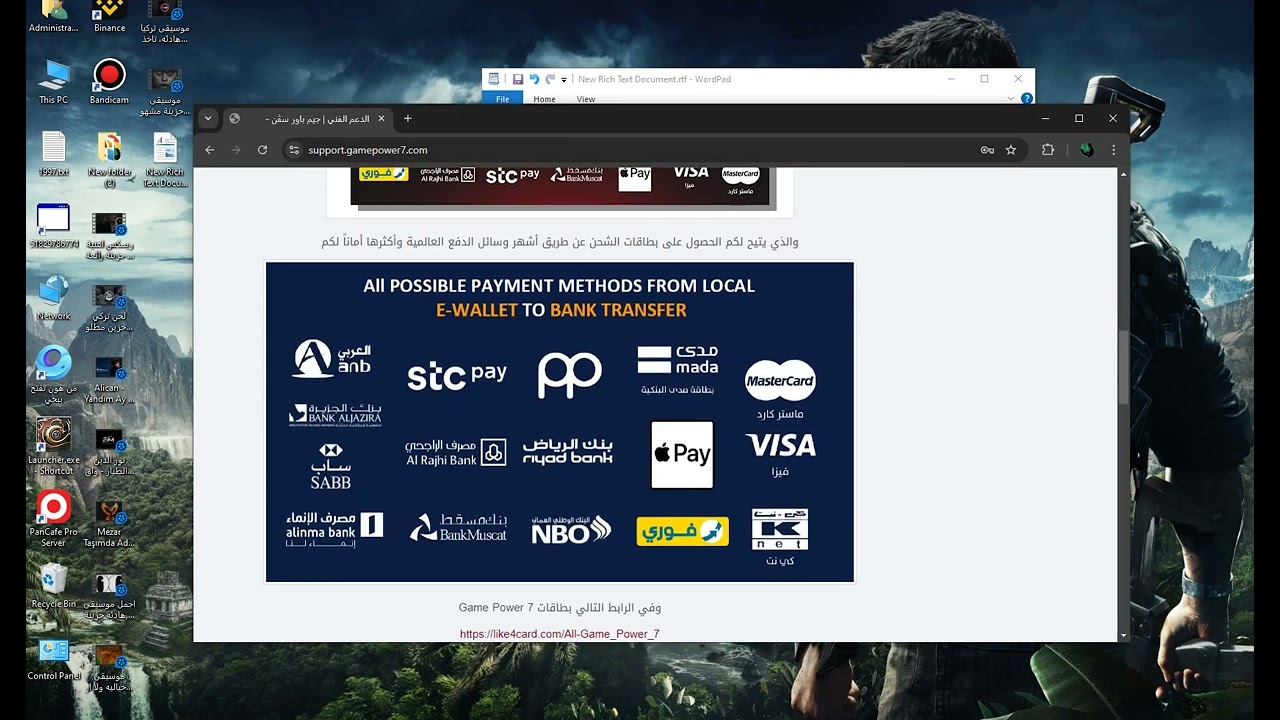This screenshot has height=720, width=1280.
Task: Undo in WordPad quick access toolbar
Action: [534, 79]
